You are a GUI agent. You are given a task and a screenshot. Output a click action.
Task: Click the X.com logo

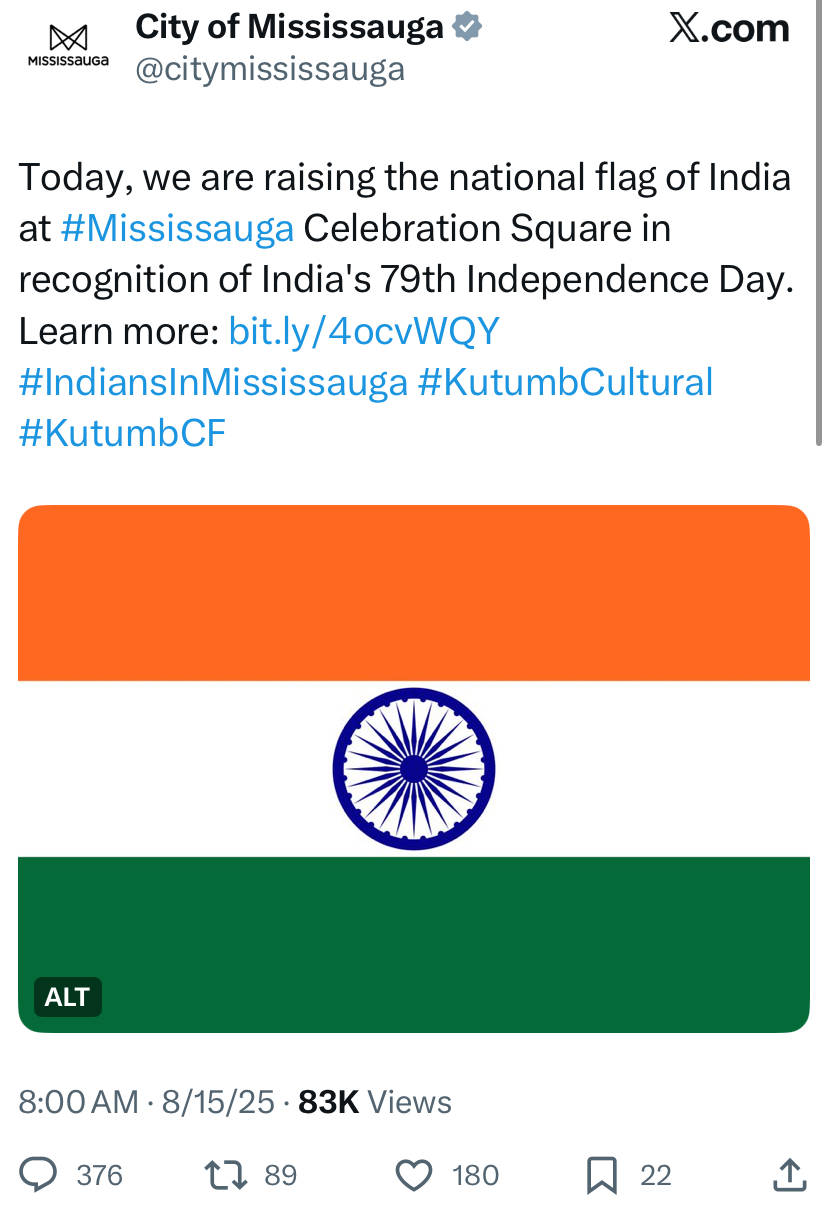(x=729, y=28)
